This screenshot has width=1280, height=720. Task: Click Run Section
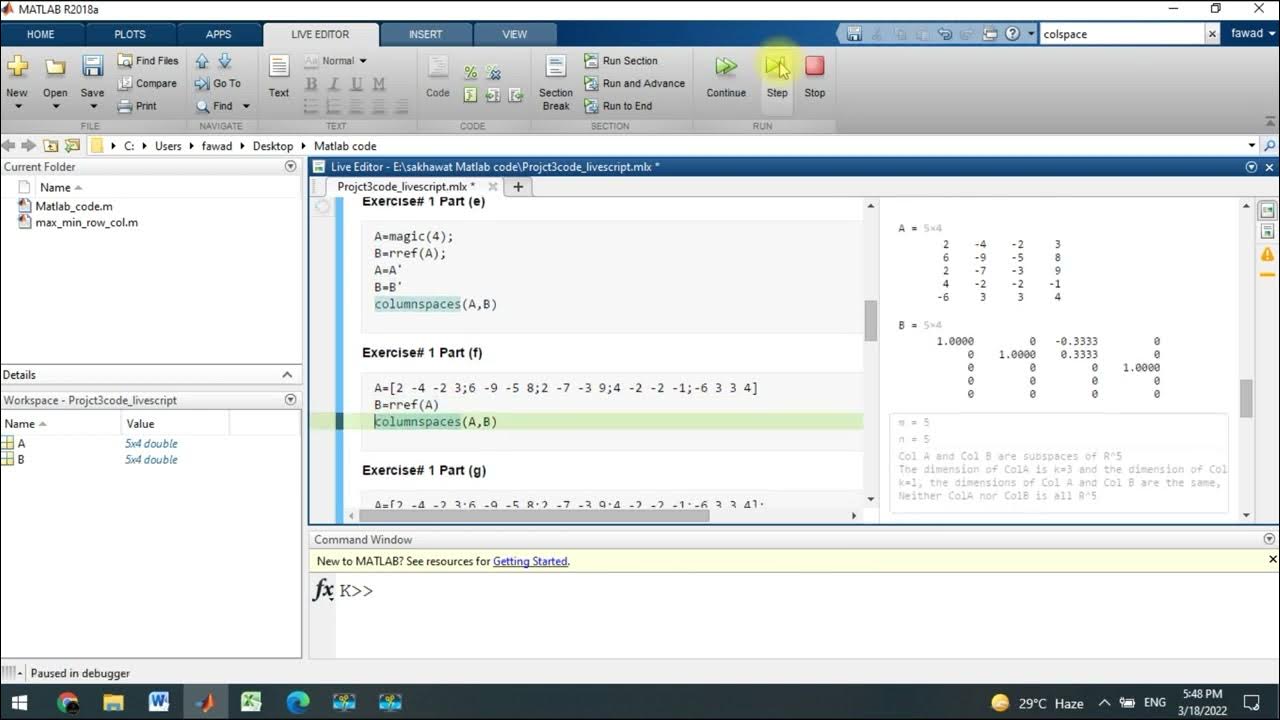(621, 61)
